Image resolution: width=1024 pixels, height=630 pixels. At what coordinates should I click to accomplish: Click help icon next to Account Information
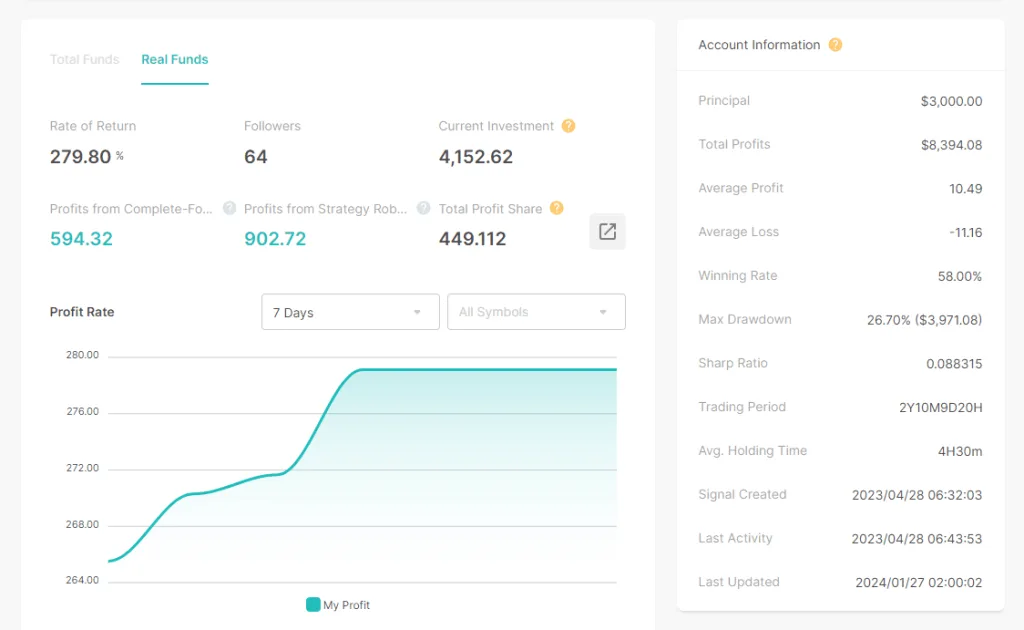[x=835, y=45]
